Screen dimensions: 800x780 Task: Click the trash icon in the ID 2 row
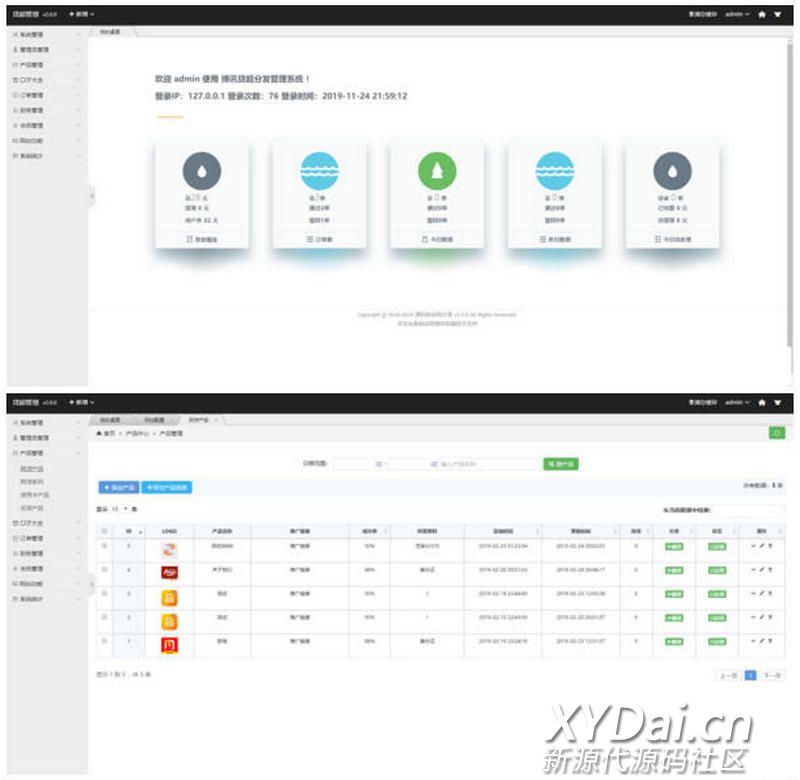770,617
